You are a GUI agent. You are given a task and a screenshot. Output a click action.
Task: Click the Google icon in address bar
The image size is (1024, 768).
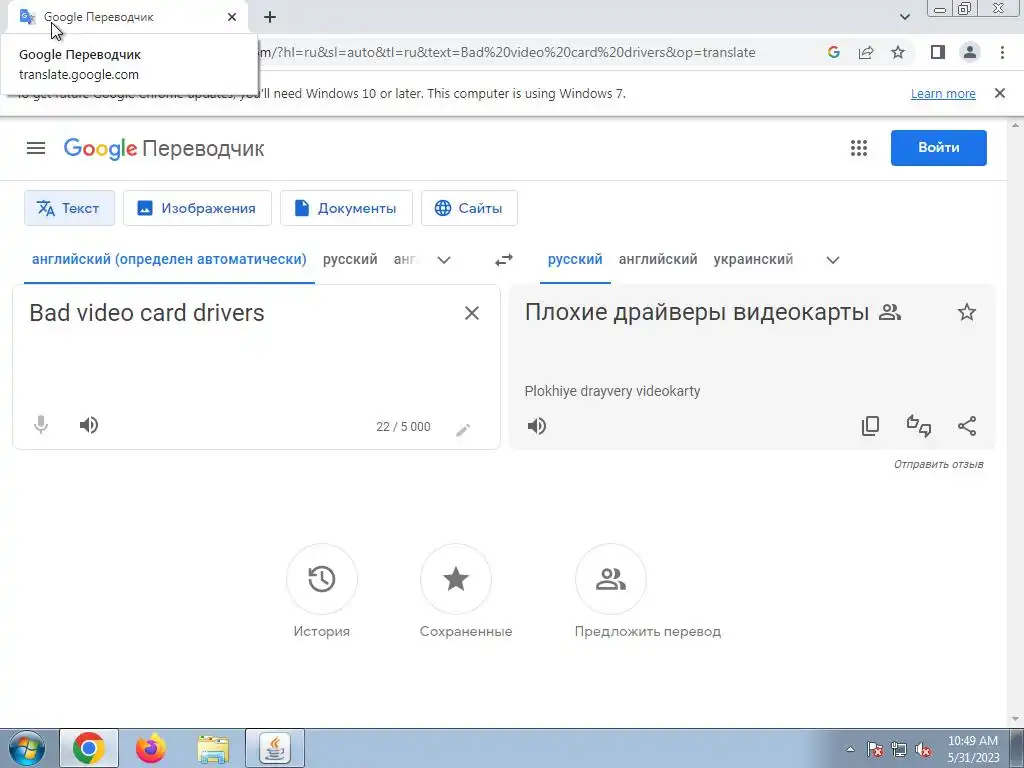point(833,52)
